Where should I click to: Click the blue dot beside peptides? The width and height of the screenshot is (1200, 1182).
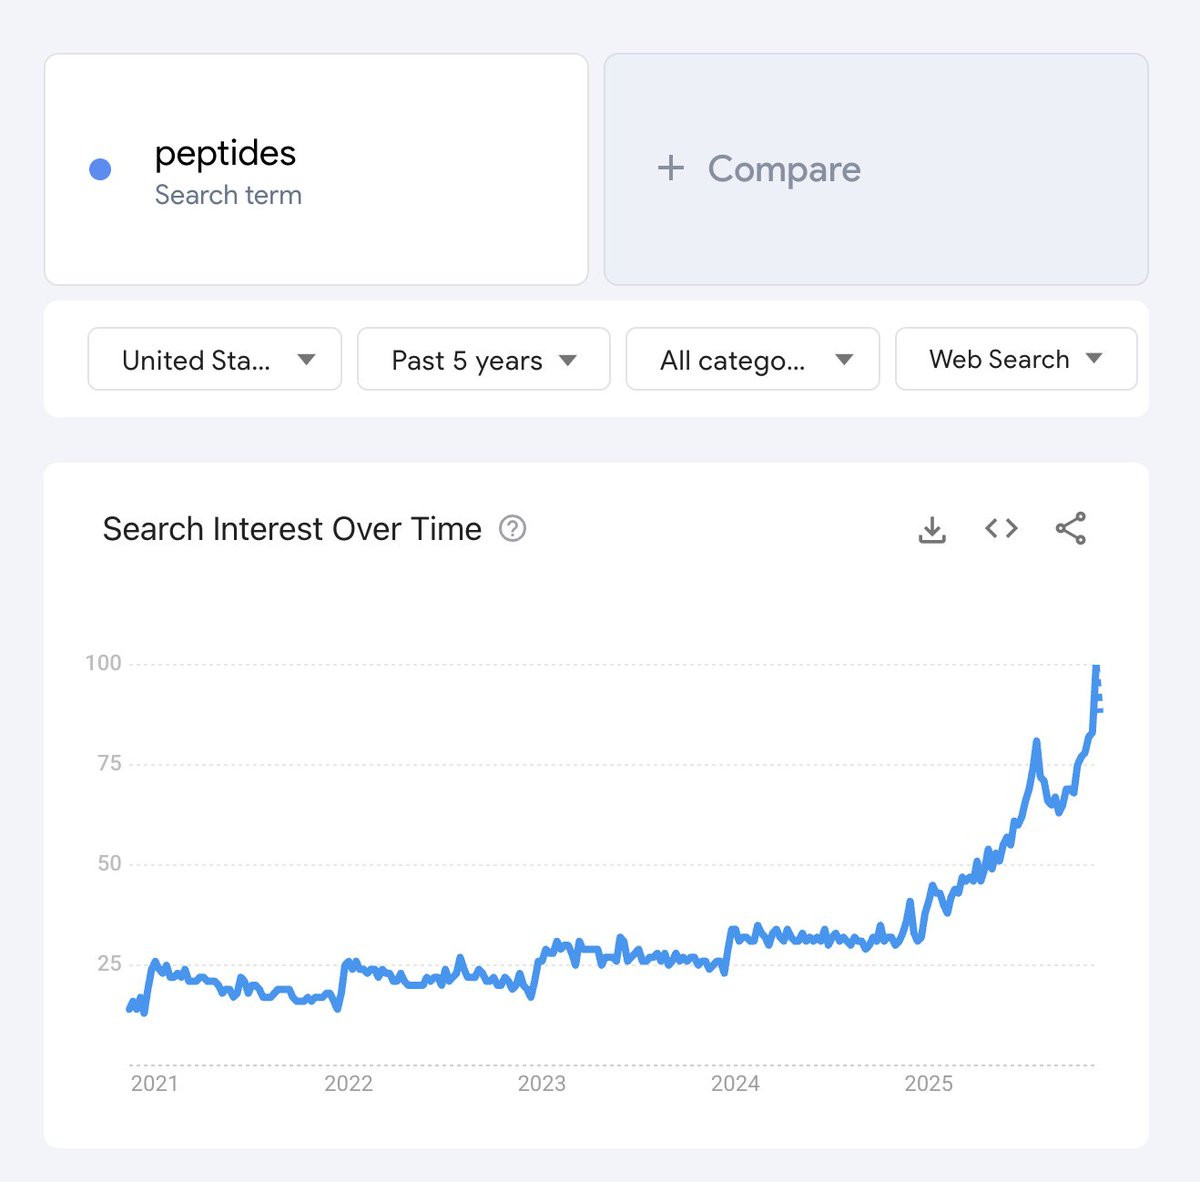[x=100, y=169]
